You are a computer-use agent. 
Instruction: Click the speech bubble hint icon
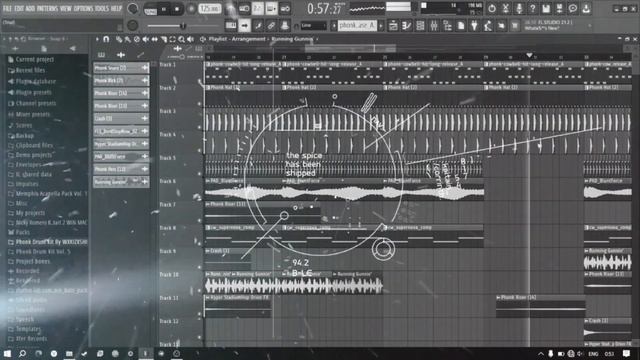(x=573, y=8)
